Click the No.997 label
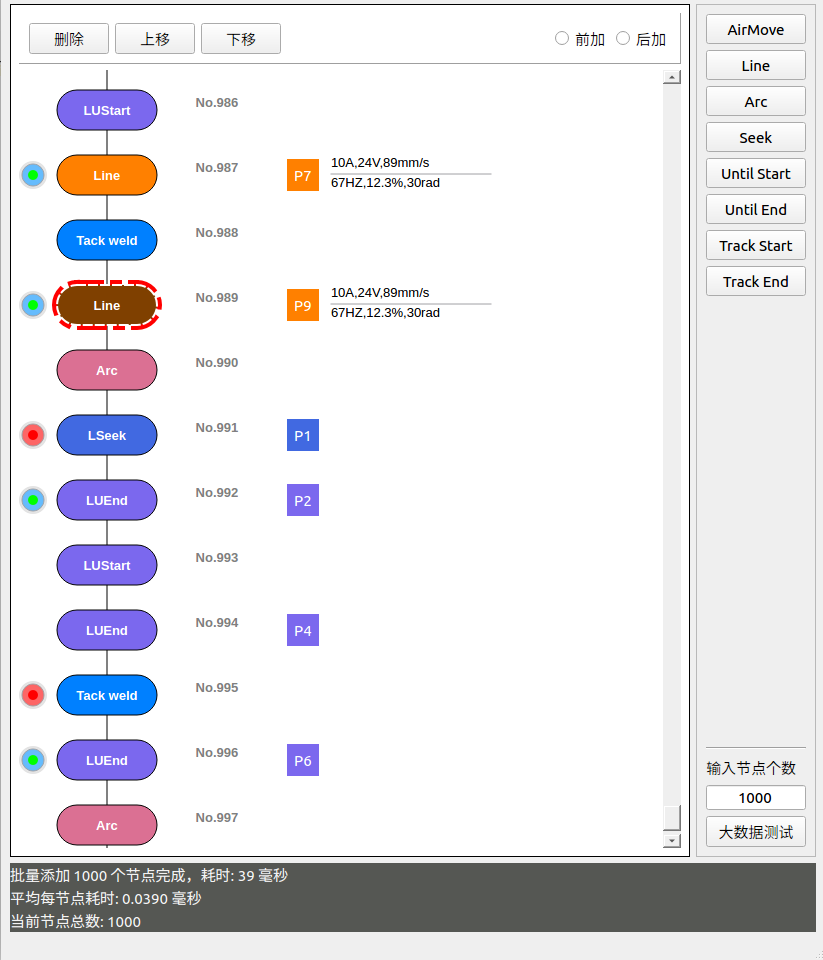Screen dimensions: 823x960 pyautogui.click(x=217, y=817)
